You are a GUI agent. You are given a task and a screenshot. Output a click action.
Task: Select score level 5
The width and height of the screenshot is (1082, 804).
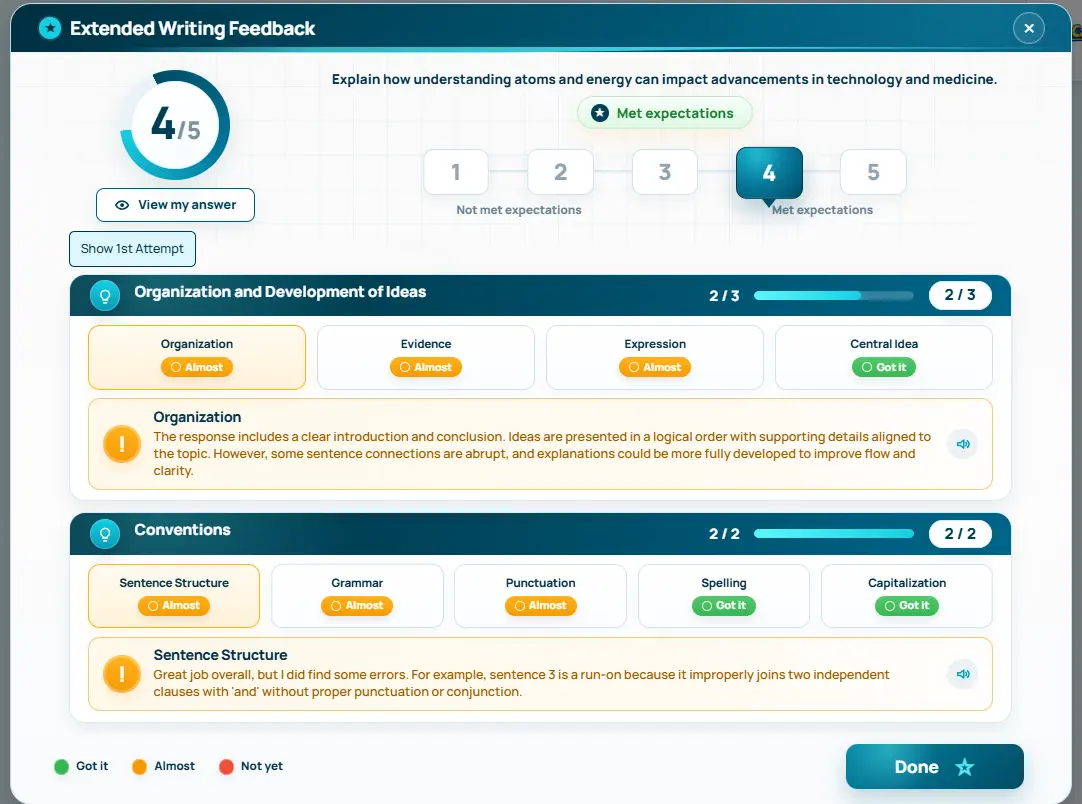[x=873, y=172]
